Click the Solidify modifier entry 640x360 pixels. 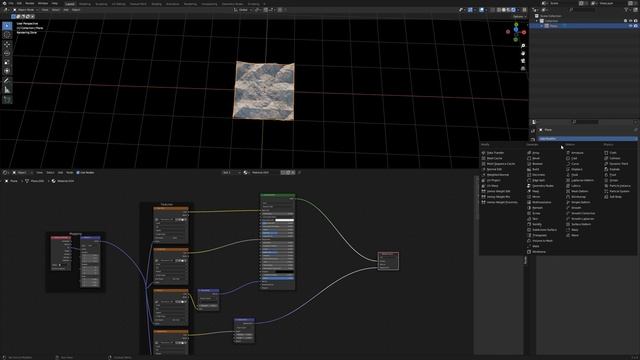pos(534,224)
